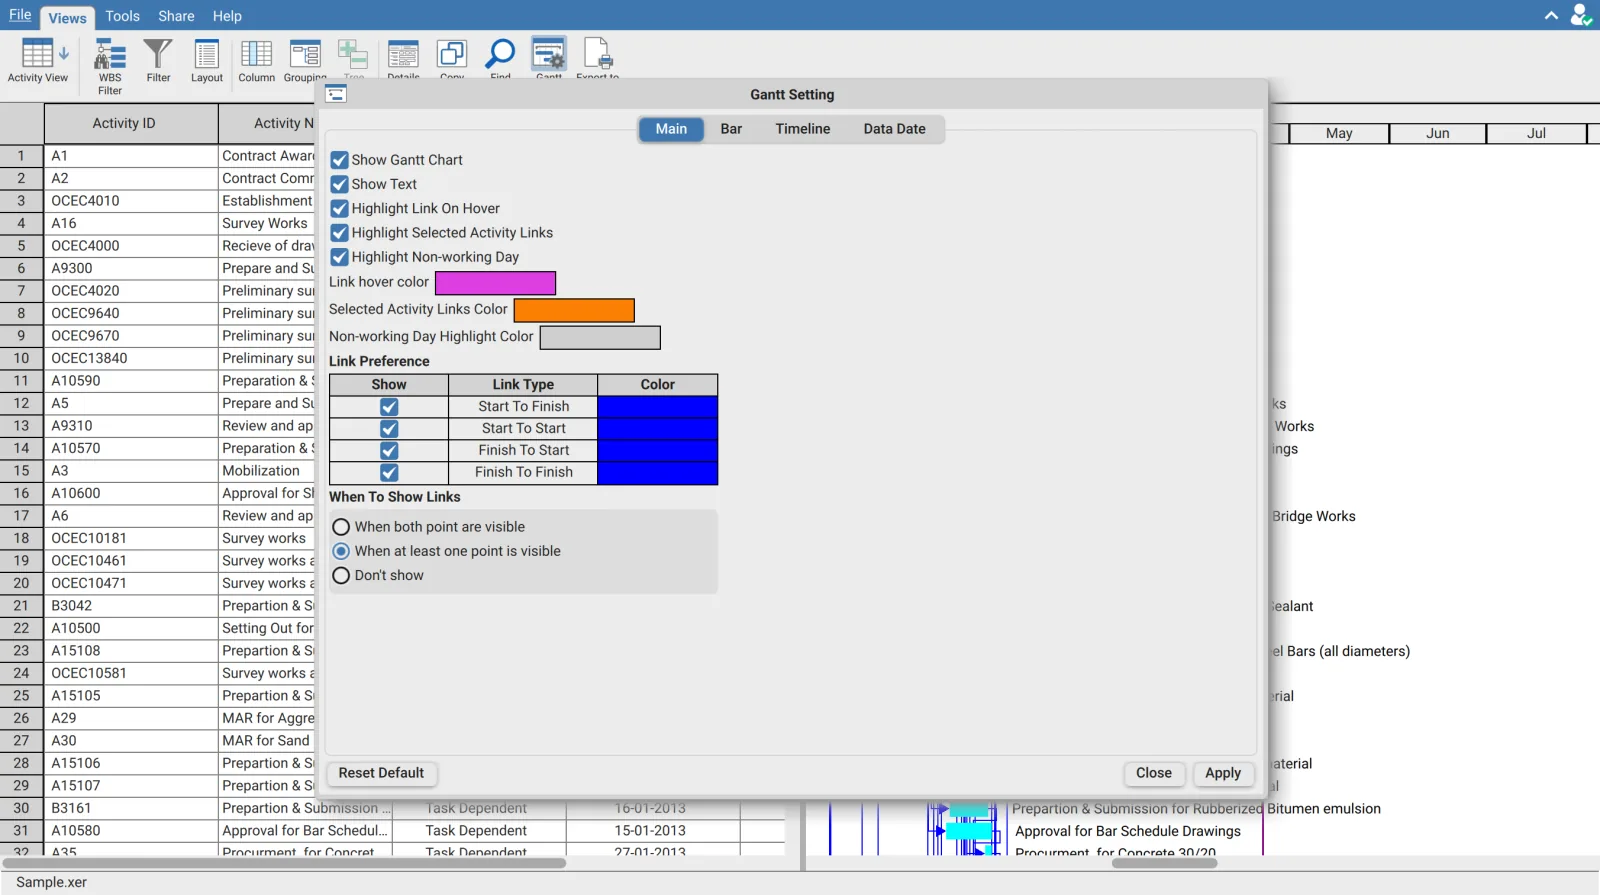Change Start To Start link color
The width and height of the screenshot is (1600, 895).
tap(657, 429)
